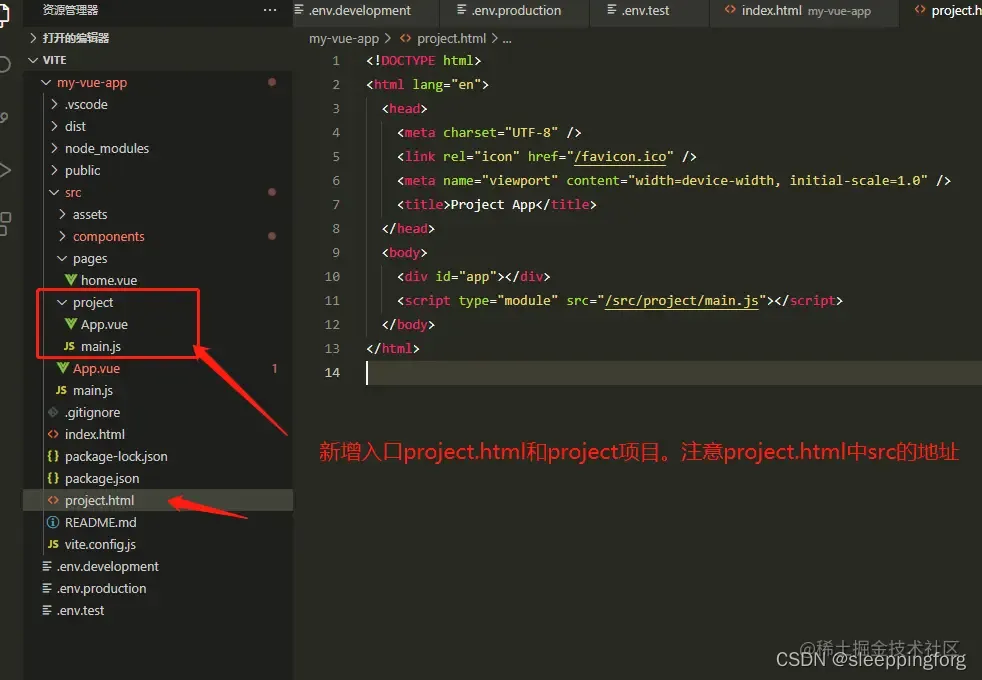This screenshot has width=982, height=680.
Task: Click the file icon beside .env.production in tree
Action: click(x=46, y=588)
